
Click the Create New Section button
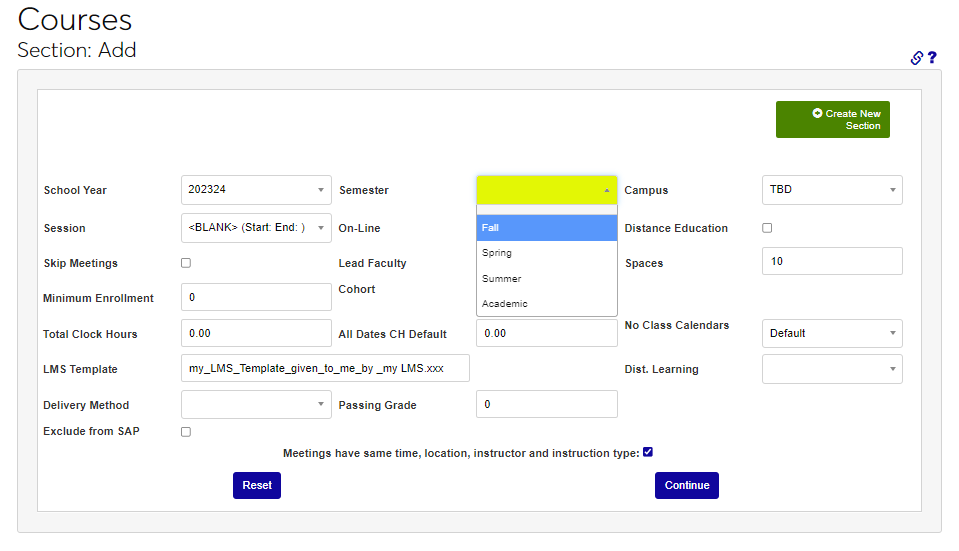point(832,120)
